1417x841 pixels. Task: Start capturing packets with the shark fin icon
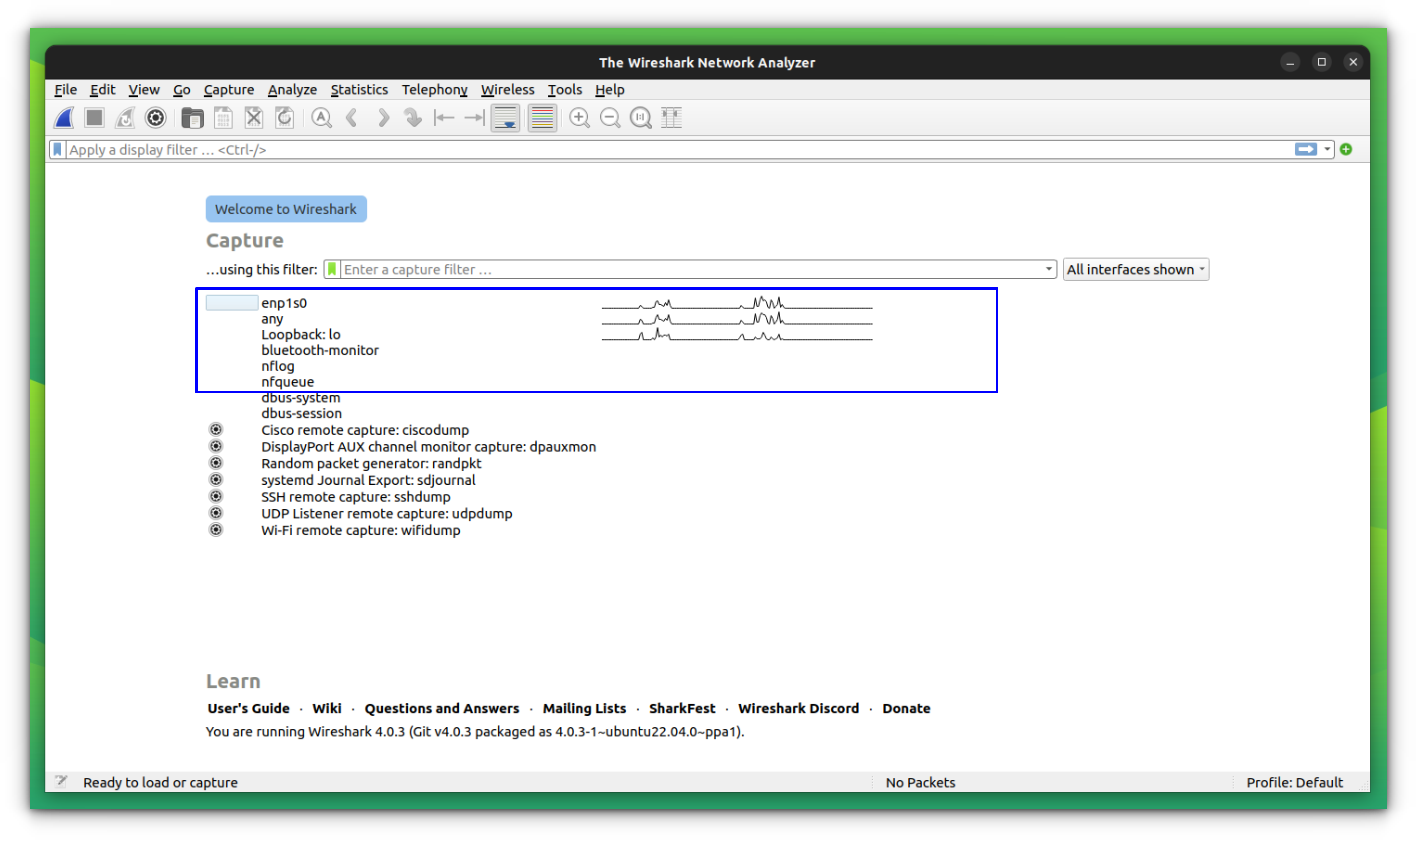64,118
